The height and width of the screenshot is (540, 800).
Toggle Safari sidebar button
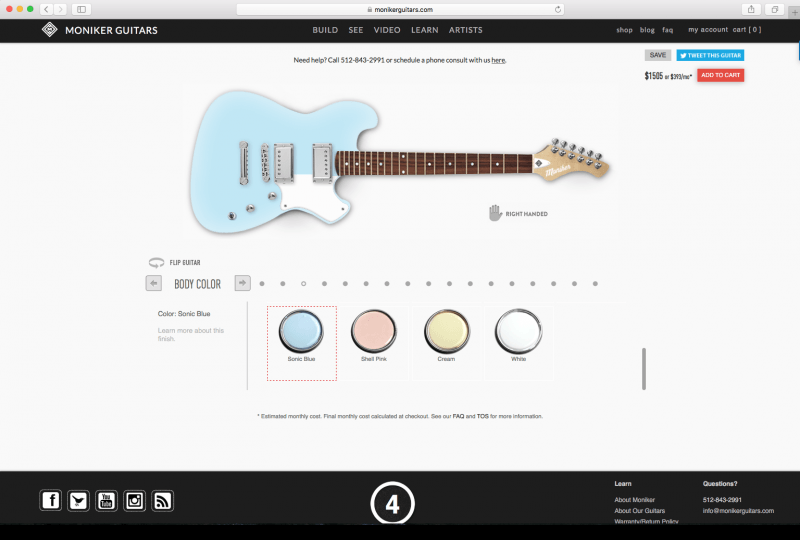pyautogui.click(x=82, y=9)
